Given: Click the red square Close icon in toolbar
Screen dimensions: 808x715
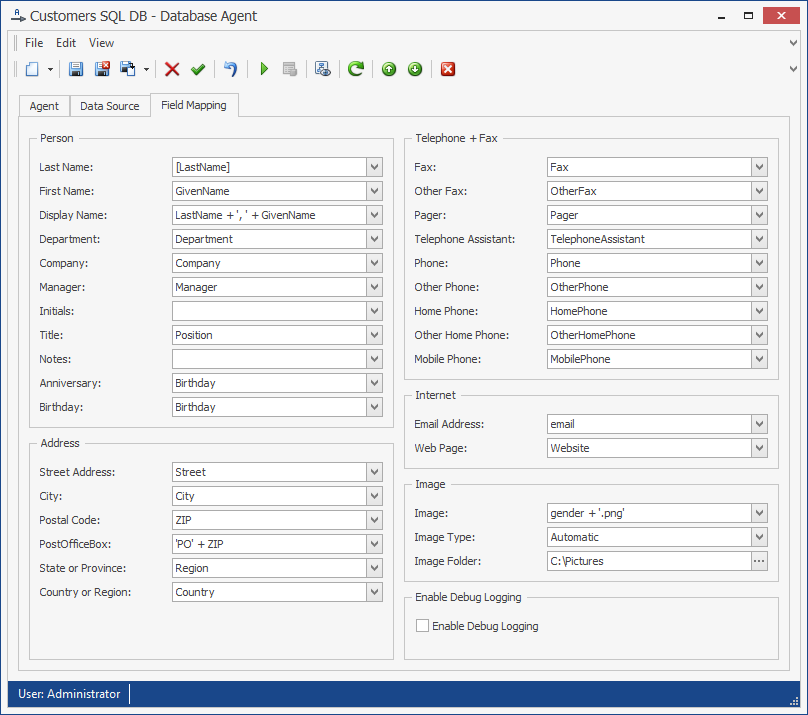Looking at the screenshot, I should point(448,69).
